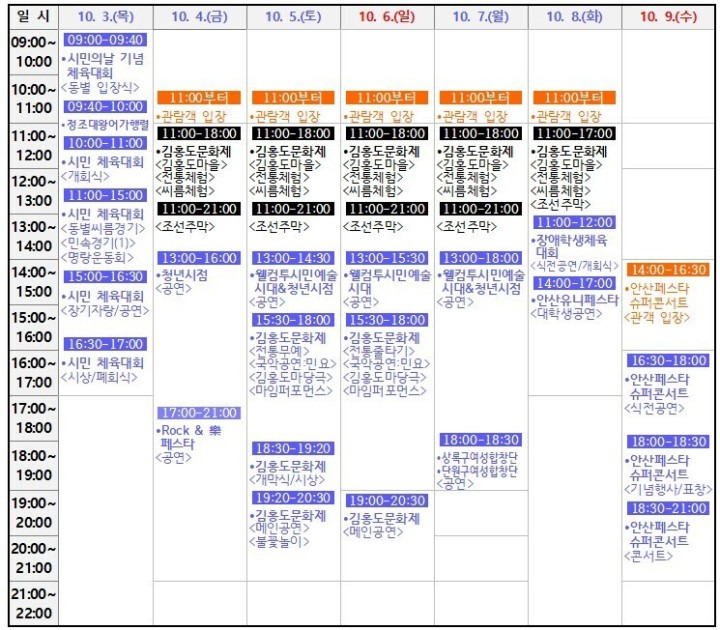This screenshot has height=630, width=720.
Task: Select <콘서트> text on Oct 9
Action: [x=648, y=557]
